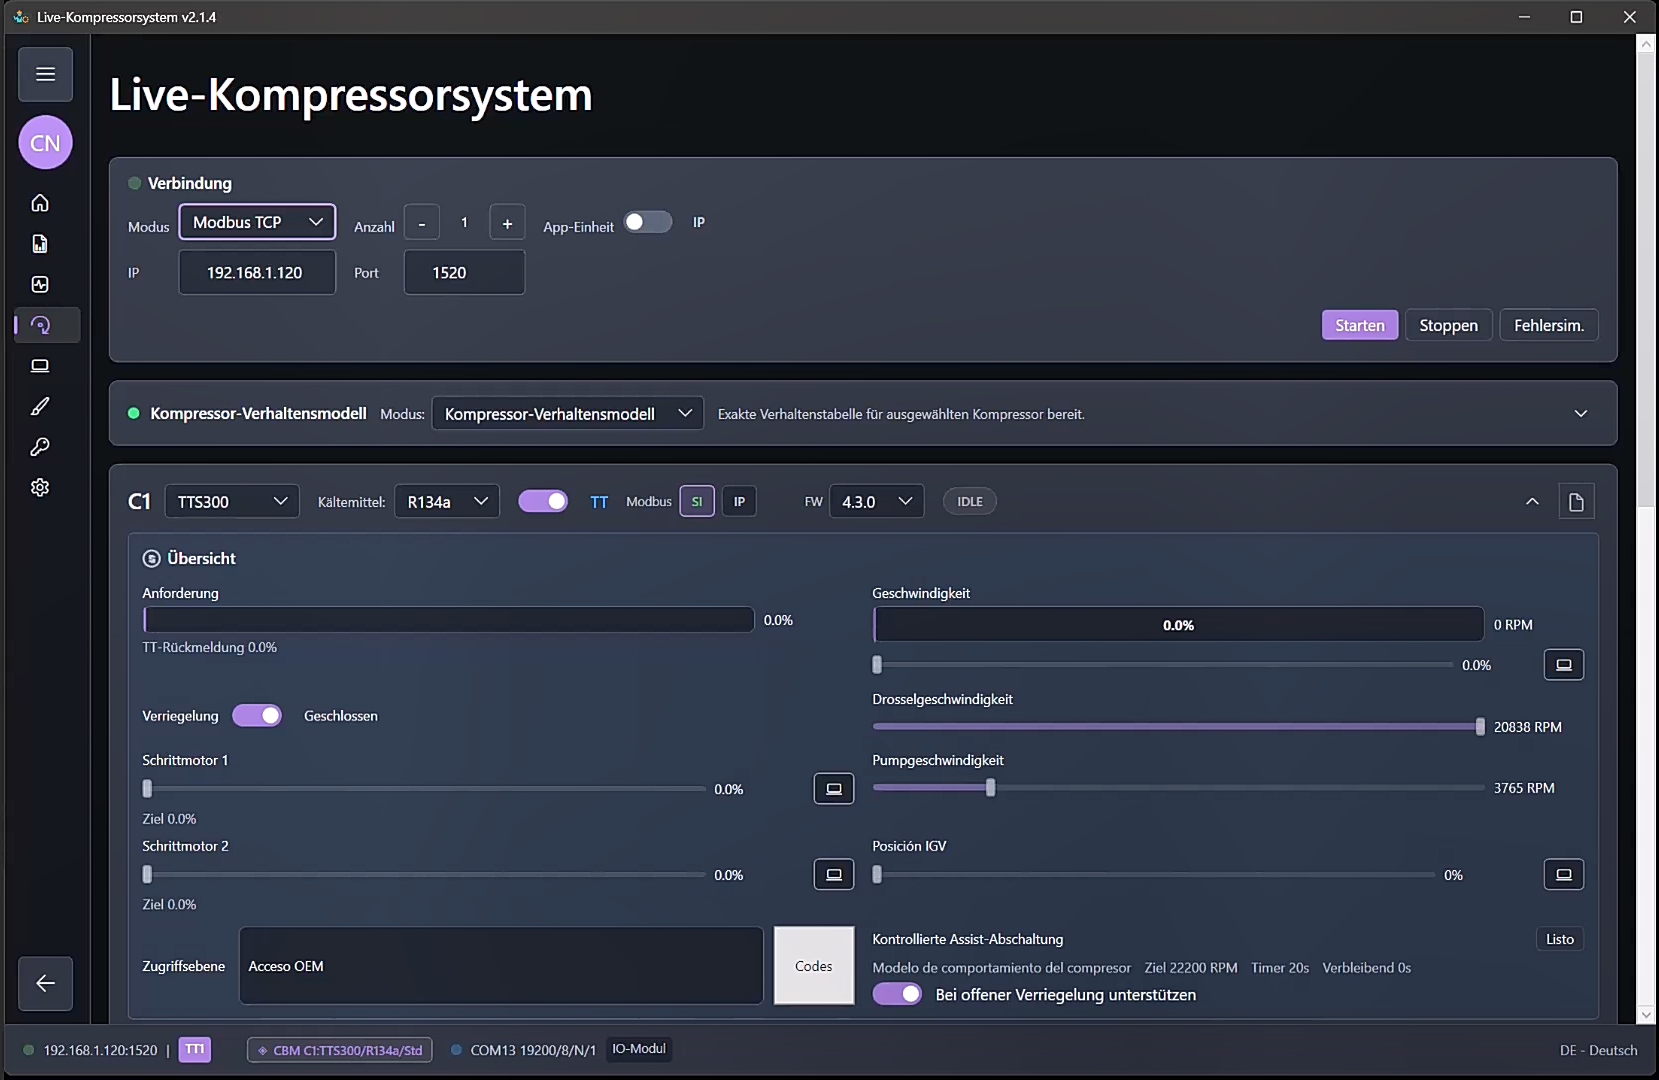Viewport: 1659px width, 1080px height.
Task: Click the Listo button
Action: pos(1560,939)
